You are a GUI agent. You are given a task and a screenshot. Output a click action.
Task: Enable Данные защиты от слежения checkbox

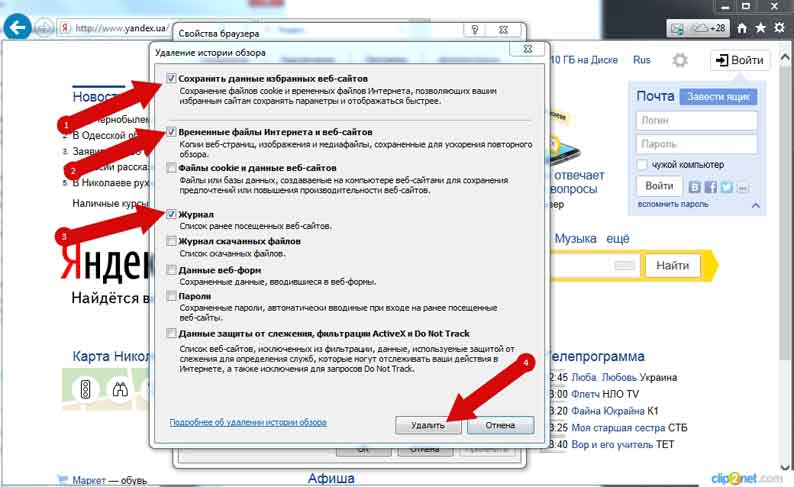(171, 333)
